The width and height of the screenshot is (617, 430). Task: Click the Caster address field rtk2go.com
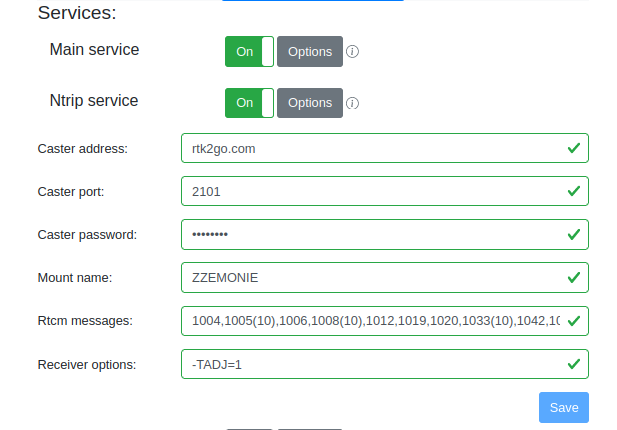click(x=385, y=148)
